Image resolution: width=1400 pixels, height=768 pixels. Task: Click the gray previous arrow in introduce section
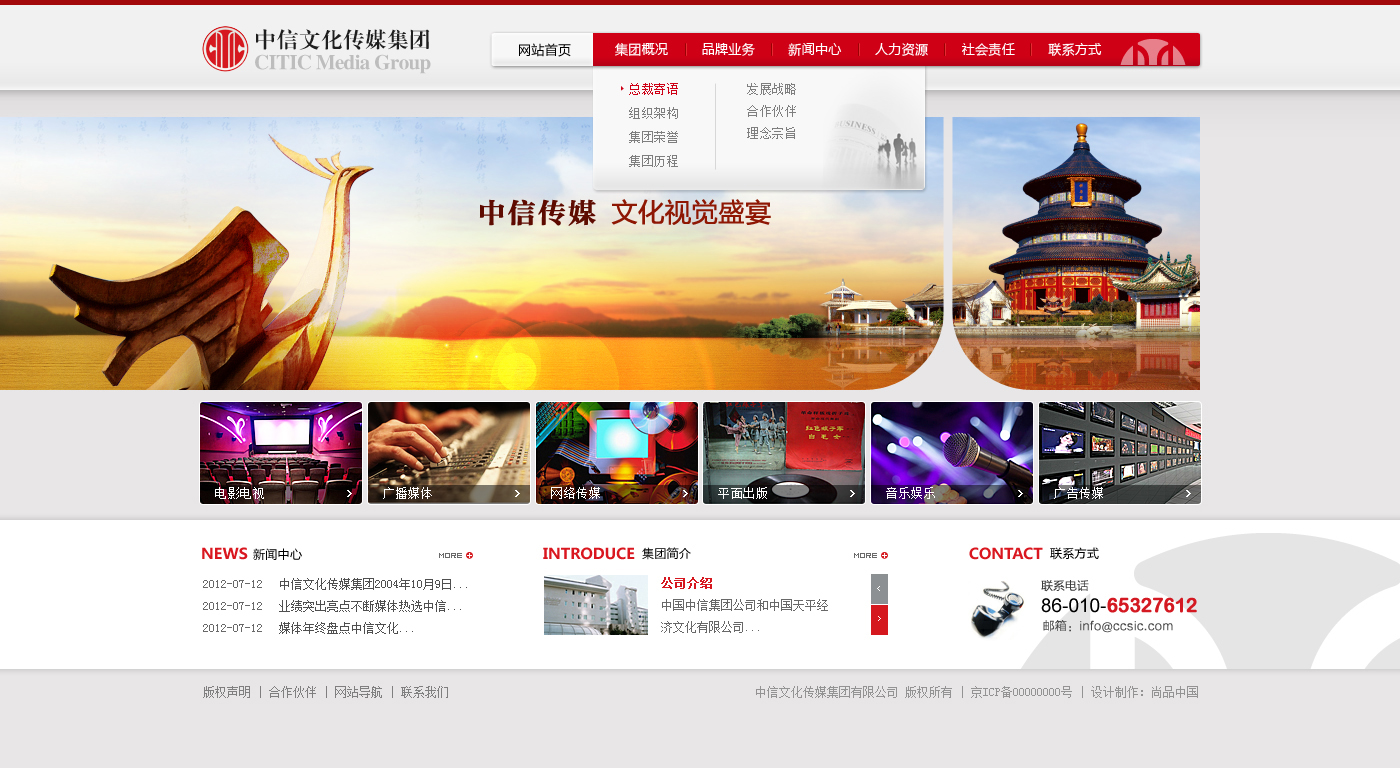[879, 589]
